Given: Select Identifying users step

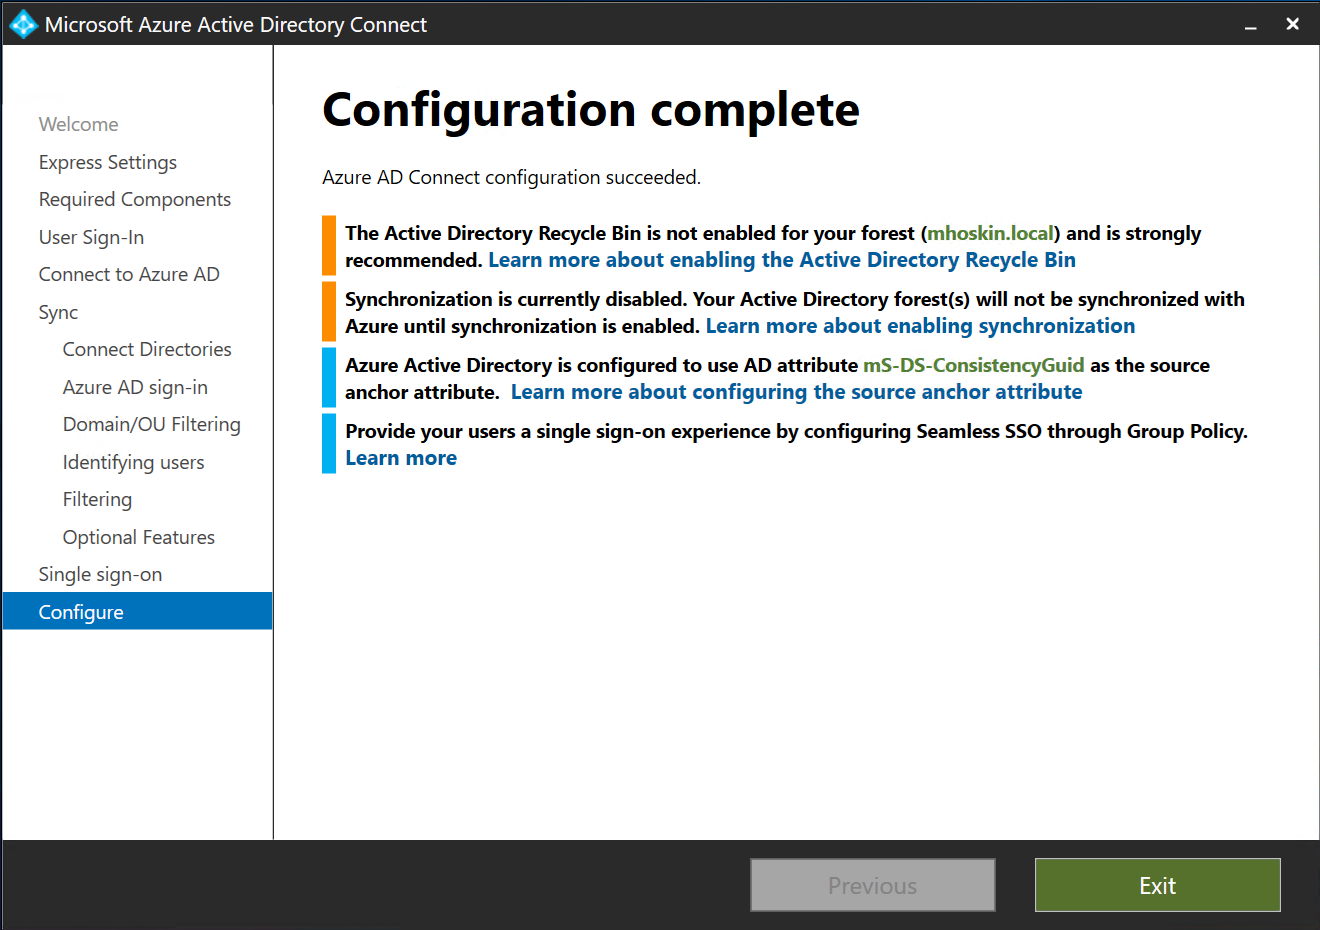Looking at the screenshot, I should coord(133,462).
